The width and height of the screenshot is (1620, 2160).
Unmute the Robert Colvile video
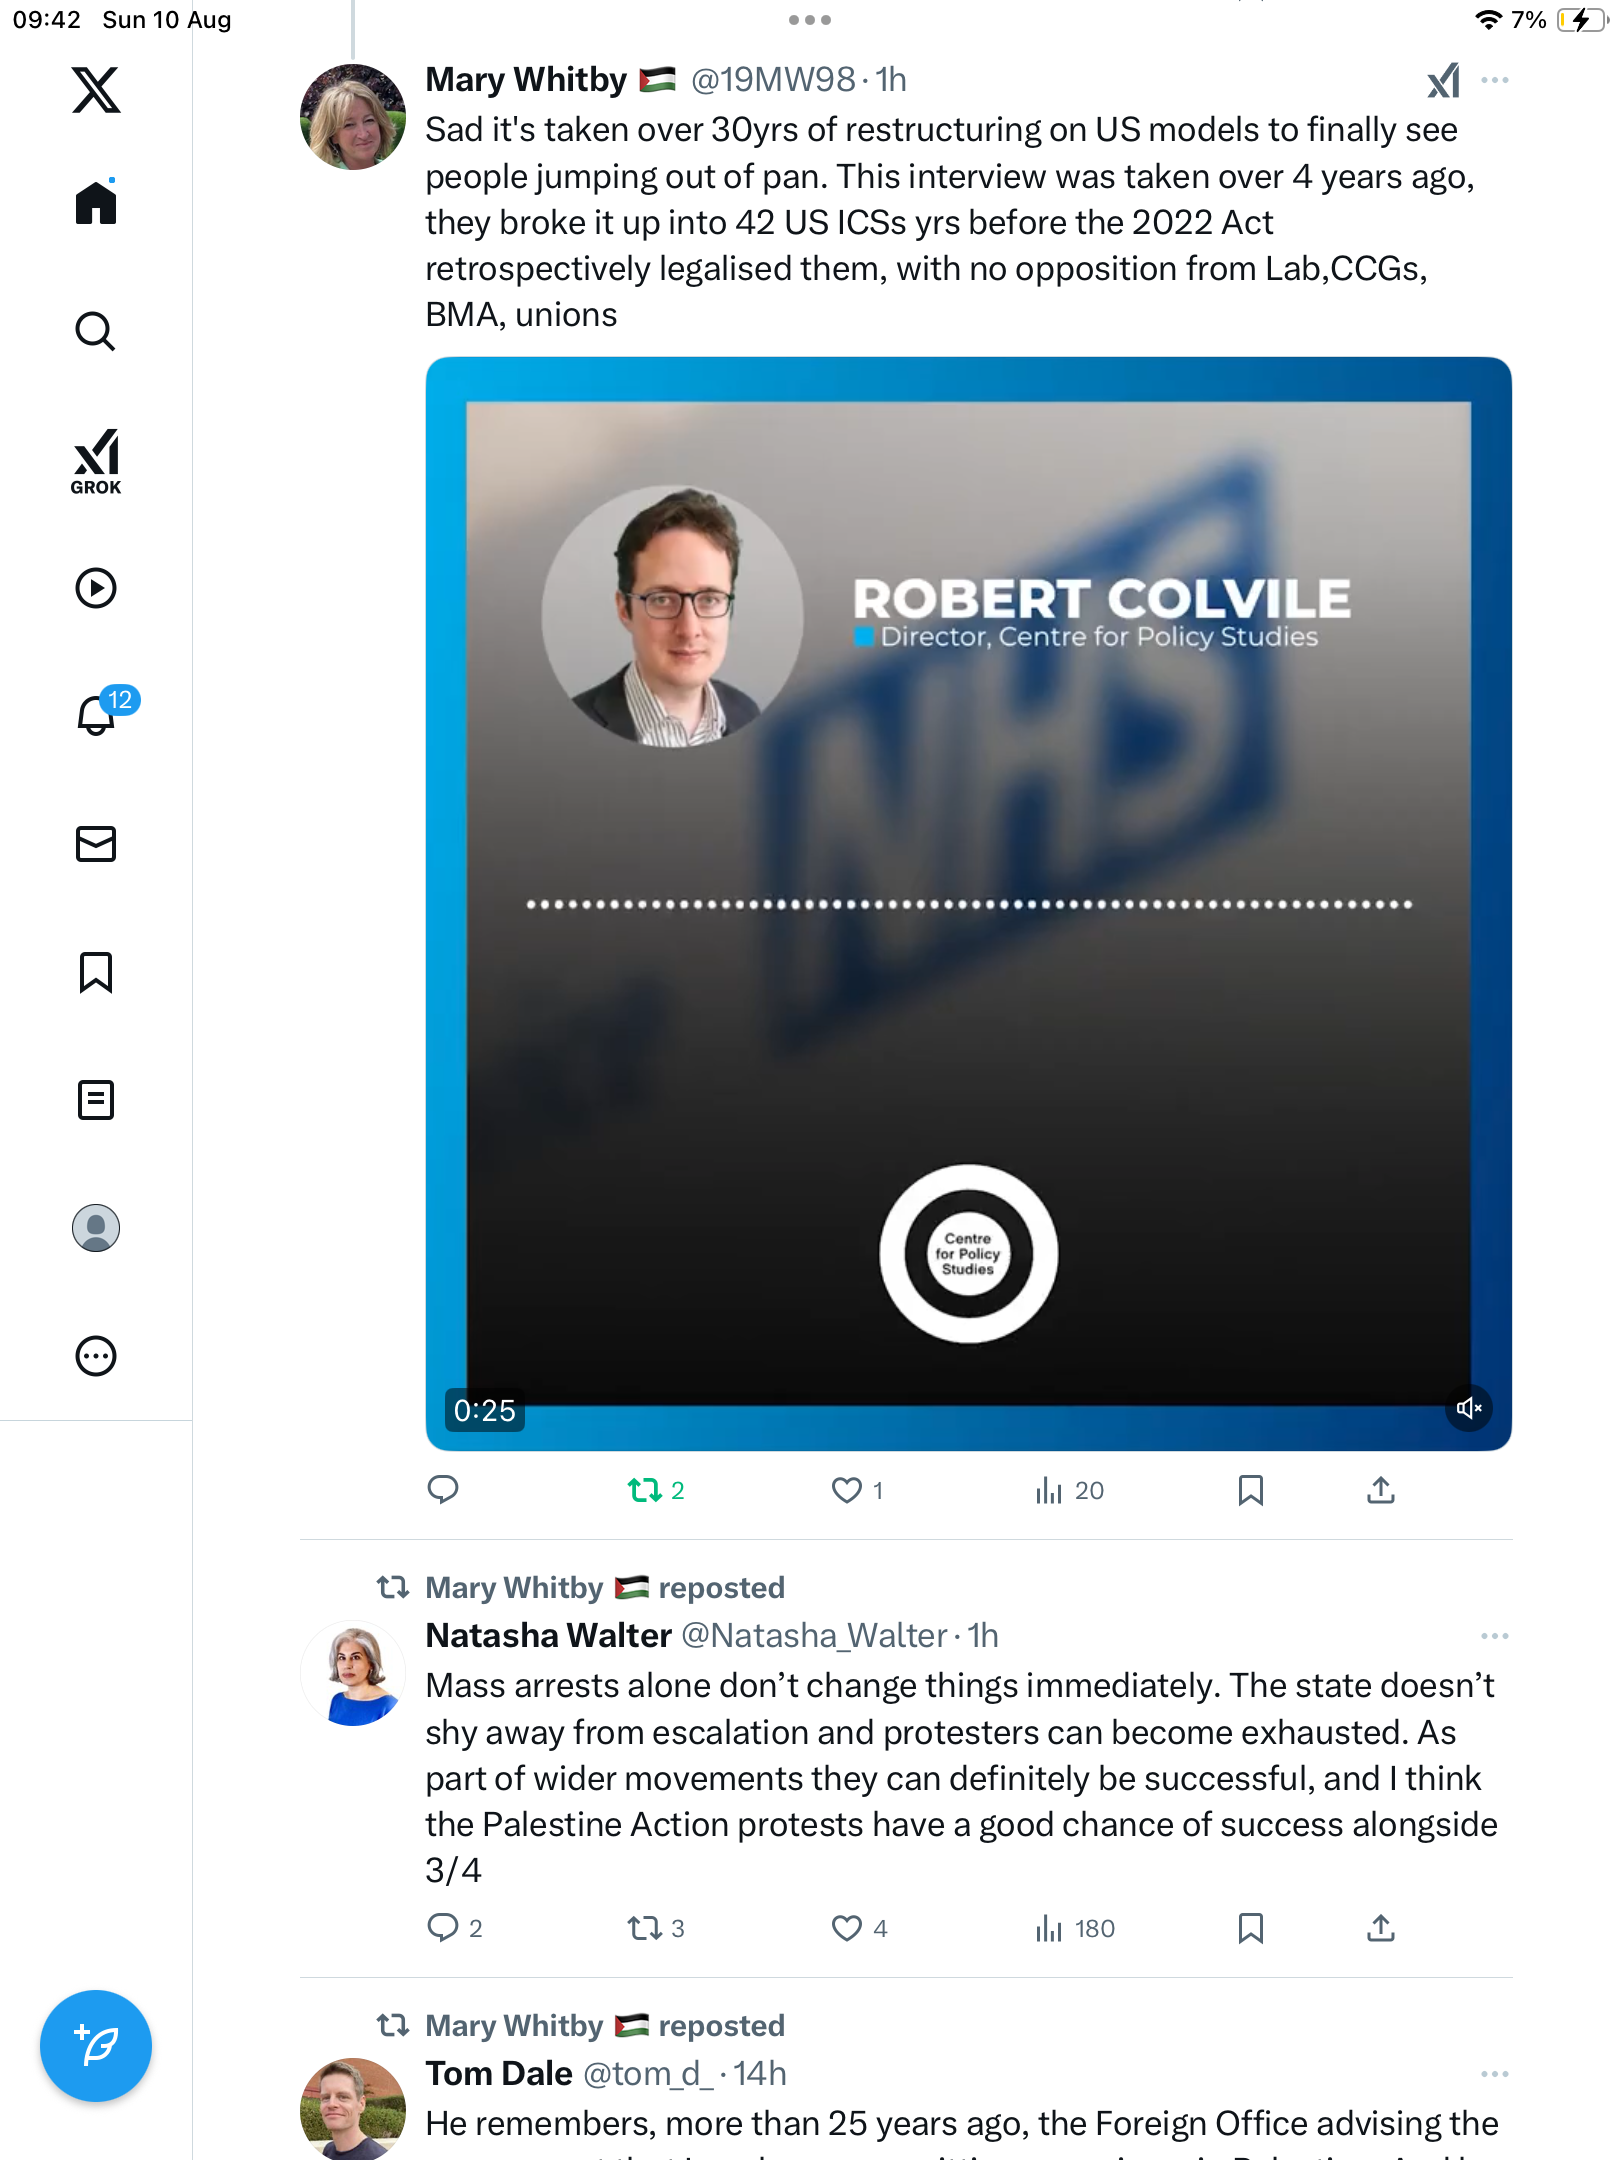tap(1468, 1408)
